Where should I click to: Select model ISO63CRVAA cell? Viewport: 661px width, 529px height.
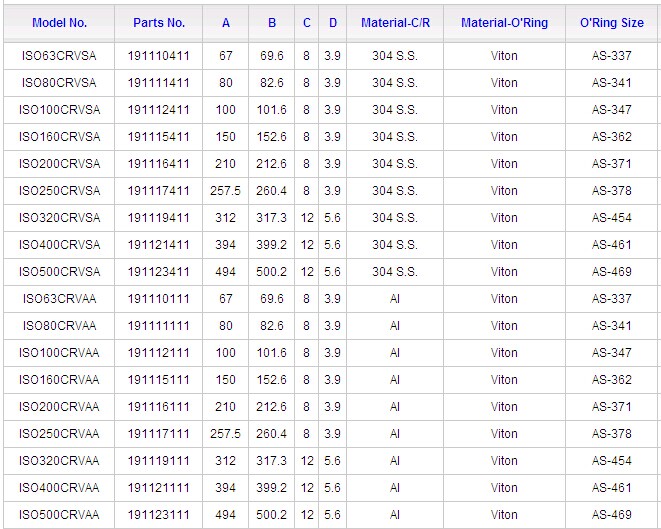60,299
